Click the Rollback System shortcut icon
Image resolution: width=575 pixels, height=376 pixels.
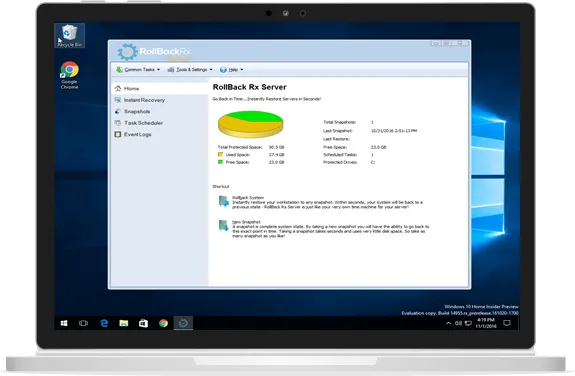coord(224,201)
